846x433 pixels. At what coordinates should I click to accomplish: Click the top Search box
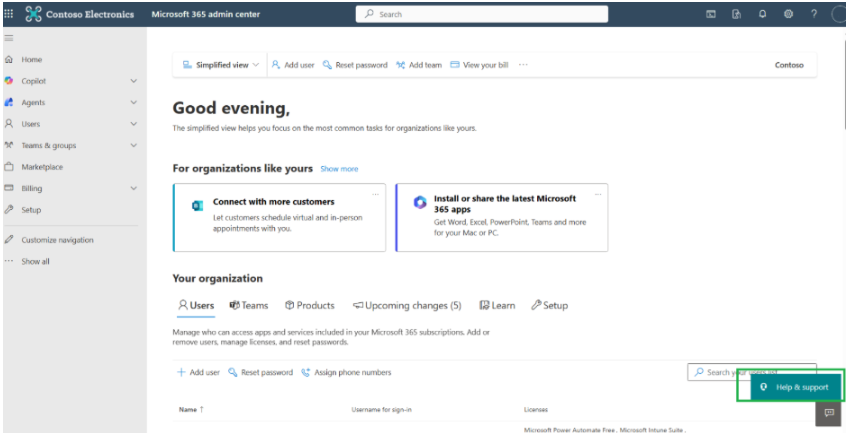482,15
